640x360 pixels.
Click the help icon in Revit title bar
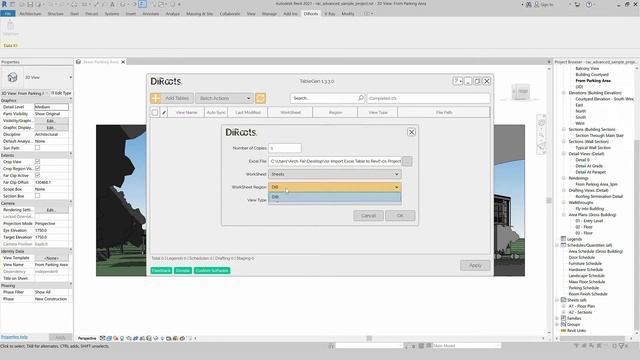point(589,4)
